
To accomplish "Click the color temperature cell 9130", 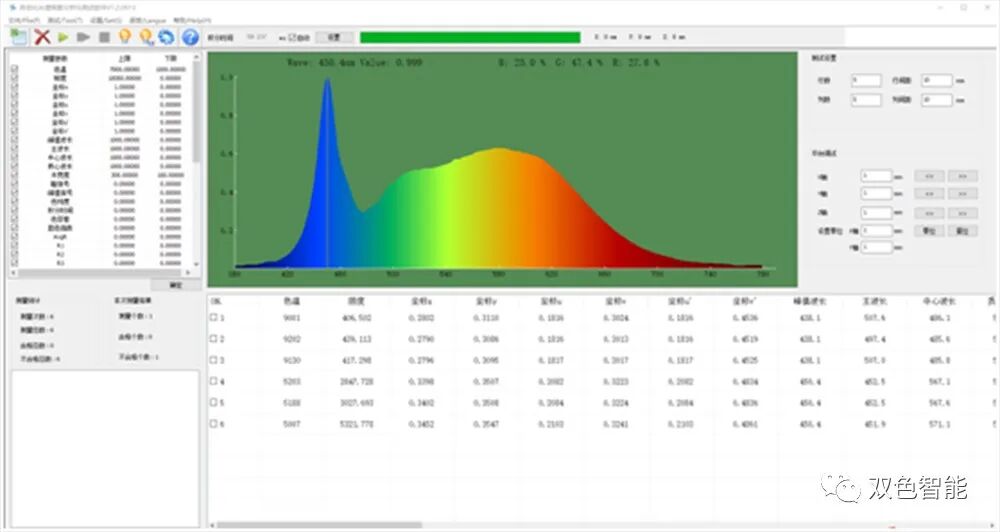I will pyautogui.click(x=291, y=360).
